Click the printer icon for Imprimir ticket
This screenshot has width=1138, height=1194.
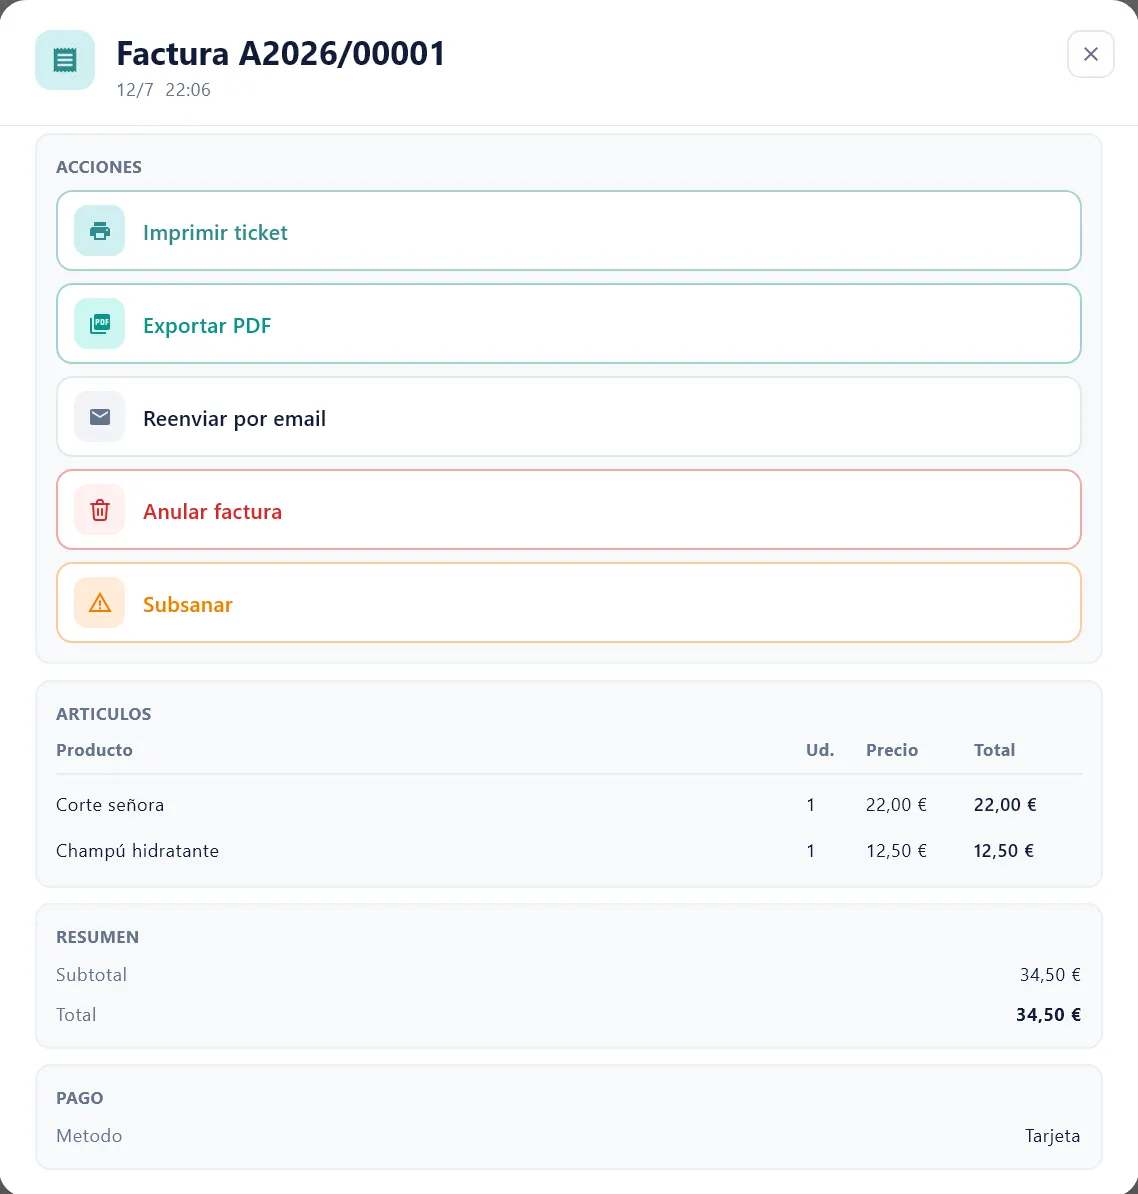[100, 231]
